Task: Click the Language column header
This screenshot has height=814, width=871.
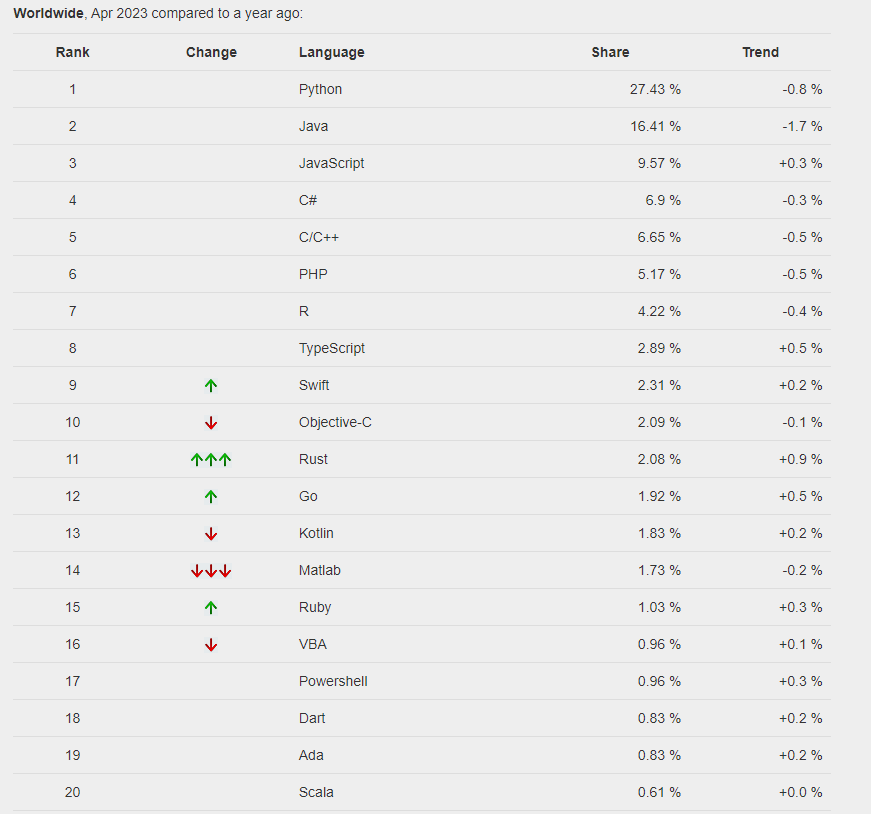Action: coord(332,52)
